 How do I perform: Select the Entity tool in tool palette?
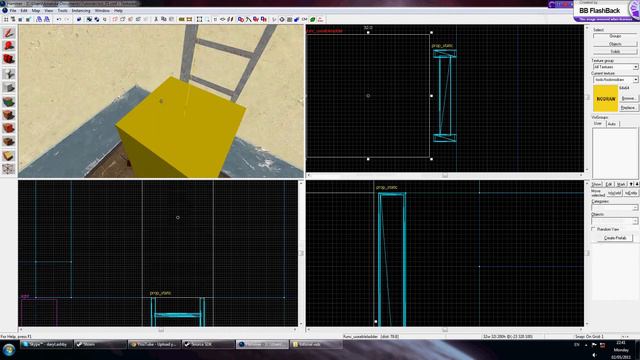[x=9, y=74]
